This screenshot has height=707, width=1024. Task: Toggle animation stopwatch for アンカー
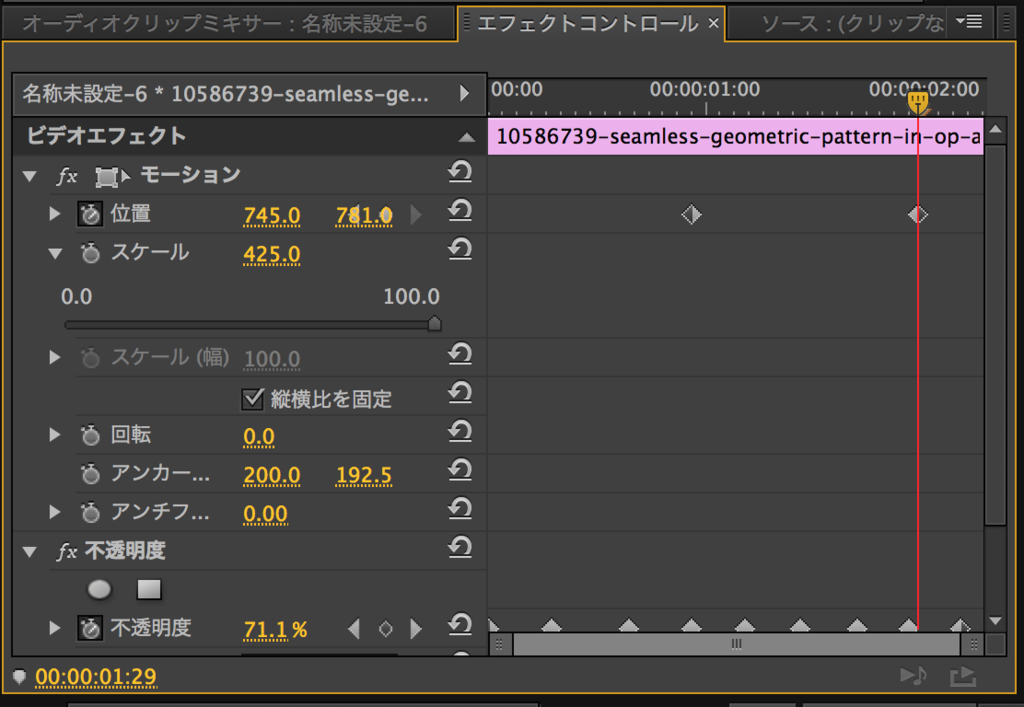coord(90,473)
